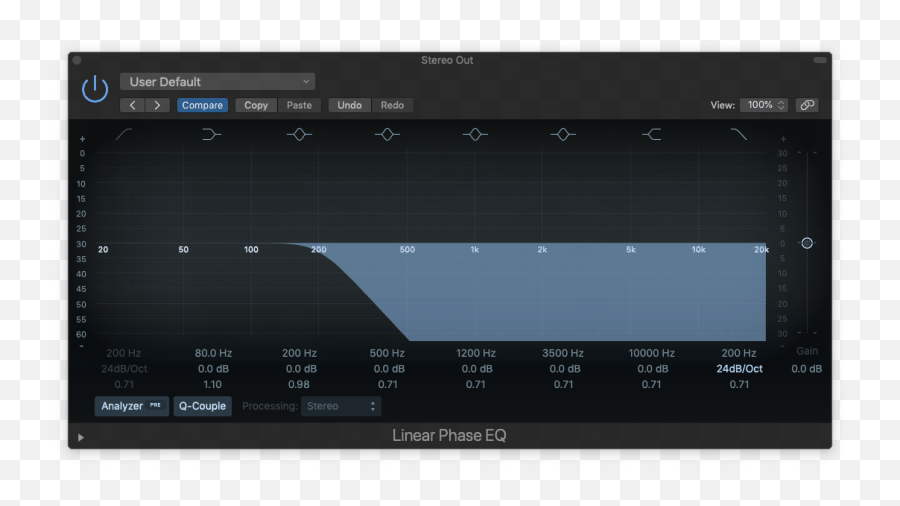The width and height of the screenshot is (900, 506).
Task: Click the Gain 0.0 dB value
Action: pos(806,369)
